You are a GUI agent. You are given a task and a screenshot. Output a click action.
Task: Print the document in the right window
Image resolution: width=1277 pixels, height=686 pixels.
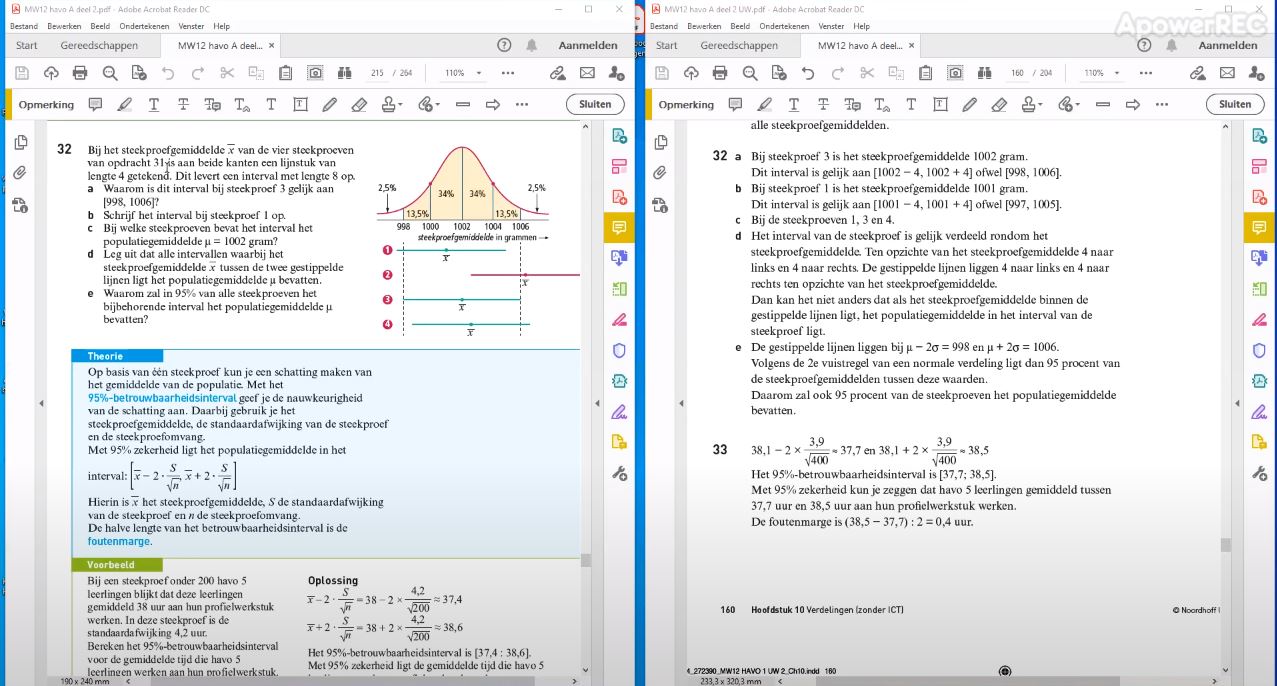pyautogui.click(x=720, y=73)
